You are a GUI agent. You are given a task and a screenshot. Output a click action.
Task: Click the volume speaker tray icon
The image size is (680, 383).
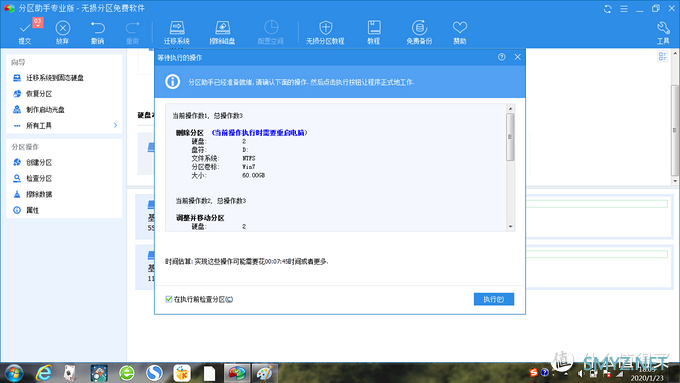(581, 373)
